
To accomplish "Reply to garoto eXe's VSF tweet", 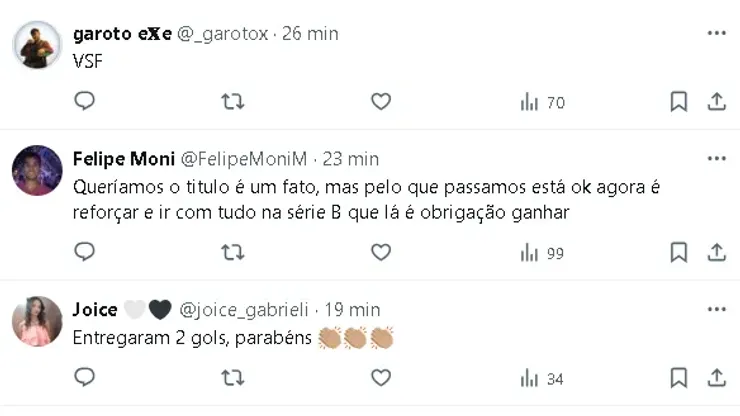I will coord(86,101).
